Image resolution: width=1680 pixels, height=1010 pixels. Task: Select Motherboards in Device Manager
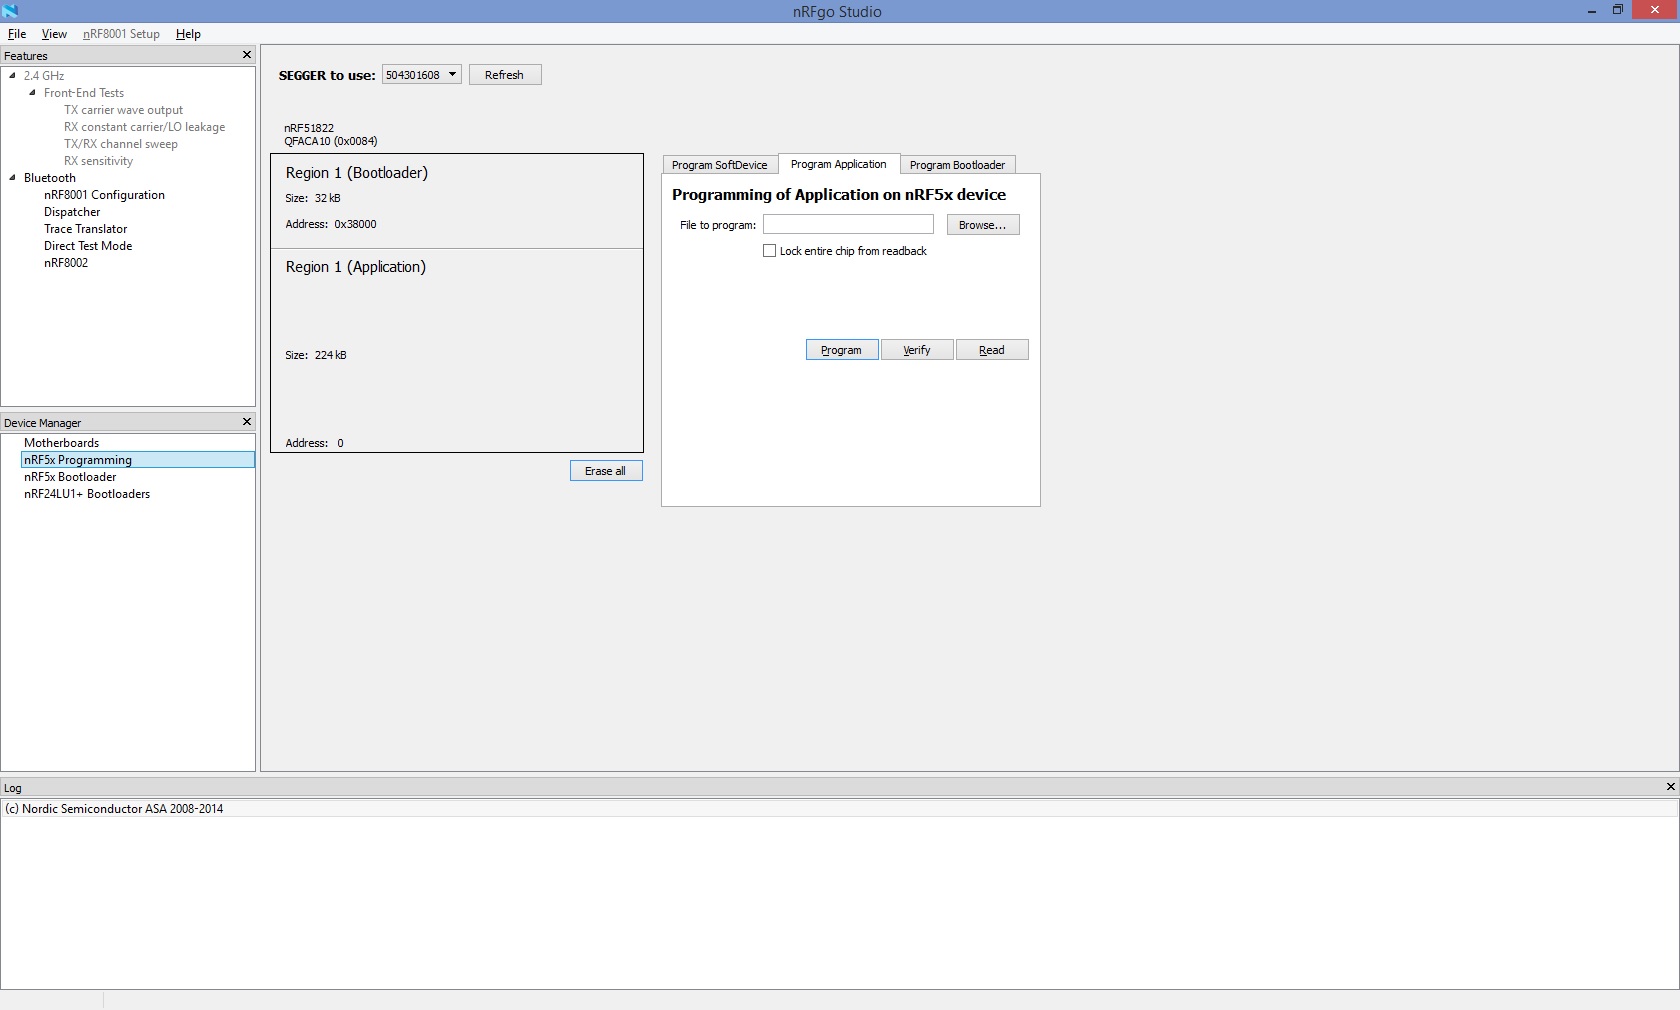61,443
